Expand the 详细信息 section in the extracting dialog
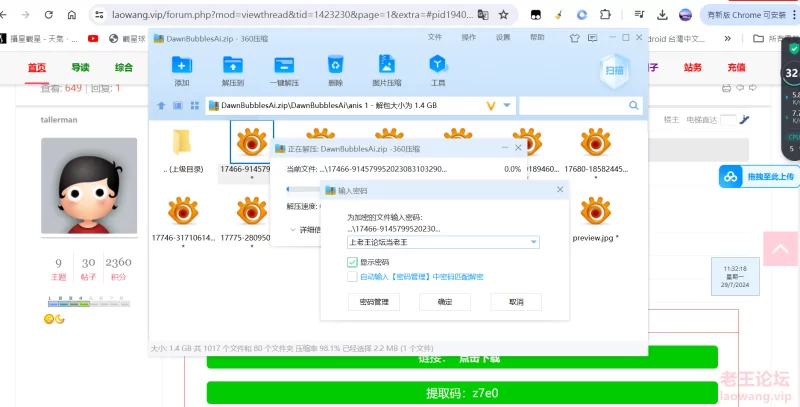This screenshot has width=800, height=407. (305, 230)
